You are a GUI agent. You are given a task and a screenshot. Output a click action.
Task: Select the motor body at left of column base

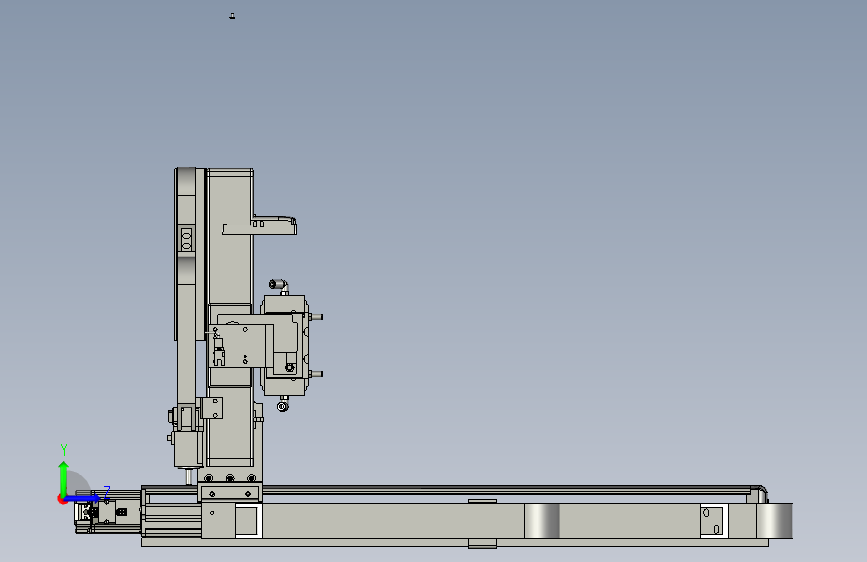tap(187, 449)
